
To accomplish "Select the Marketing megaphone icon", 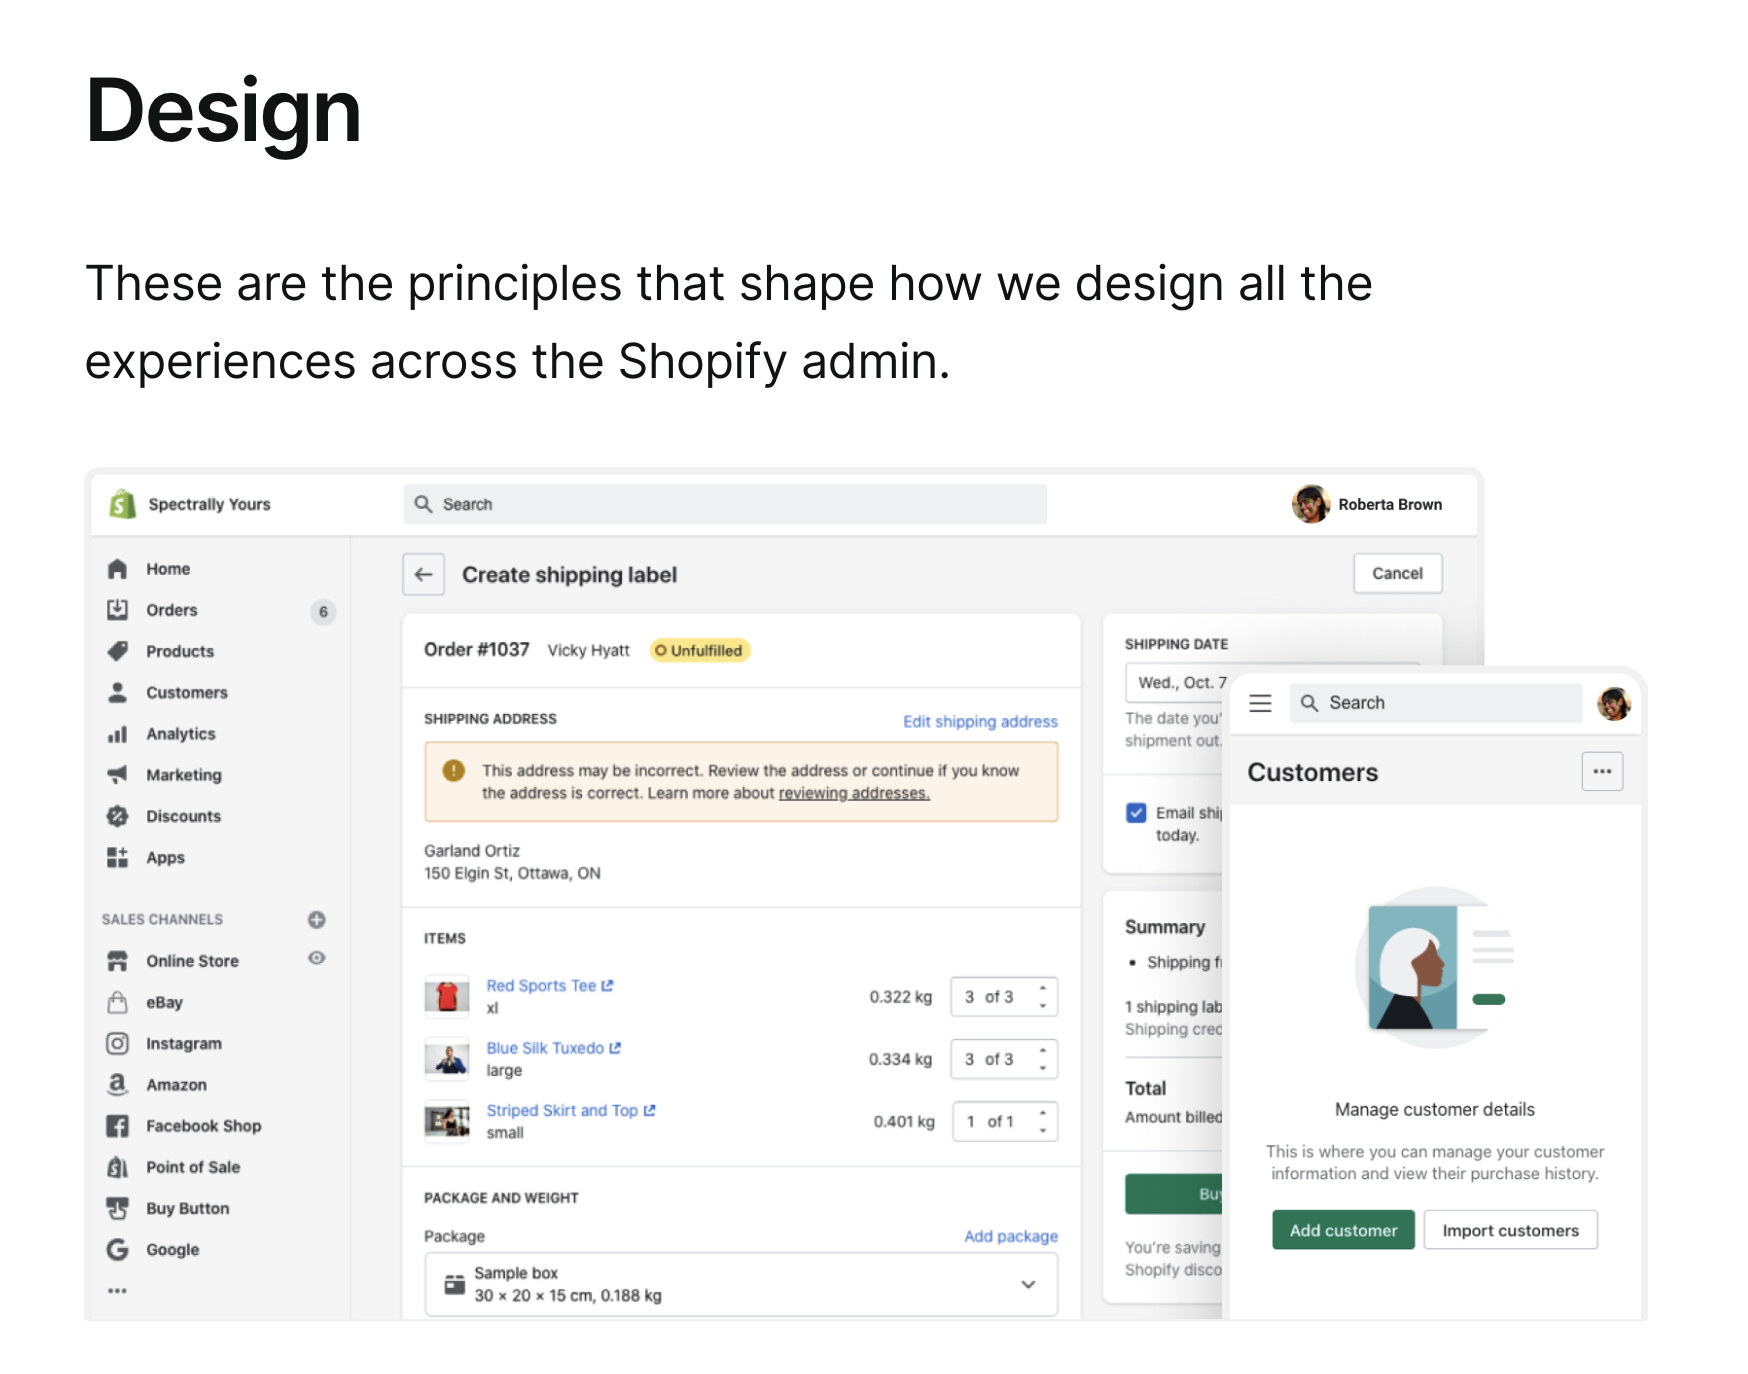I will (x=118, y=774).
